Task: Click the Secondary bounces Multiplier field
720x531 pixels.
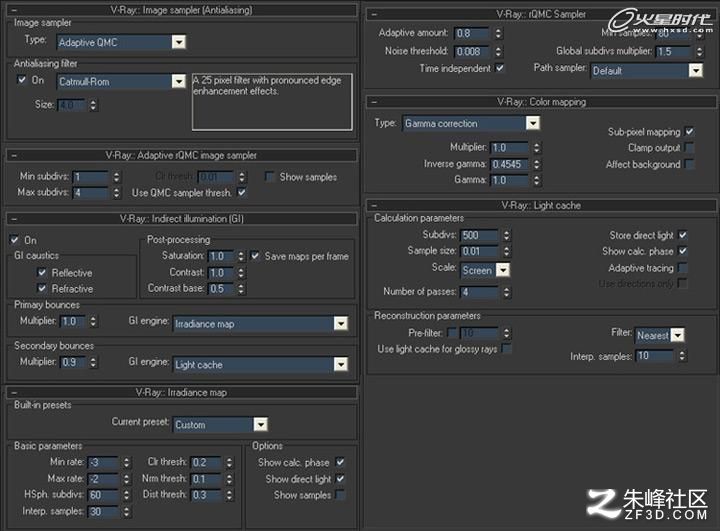Action: tap(73, 362)
